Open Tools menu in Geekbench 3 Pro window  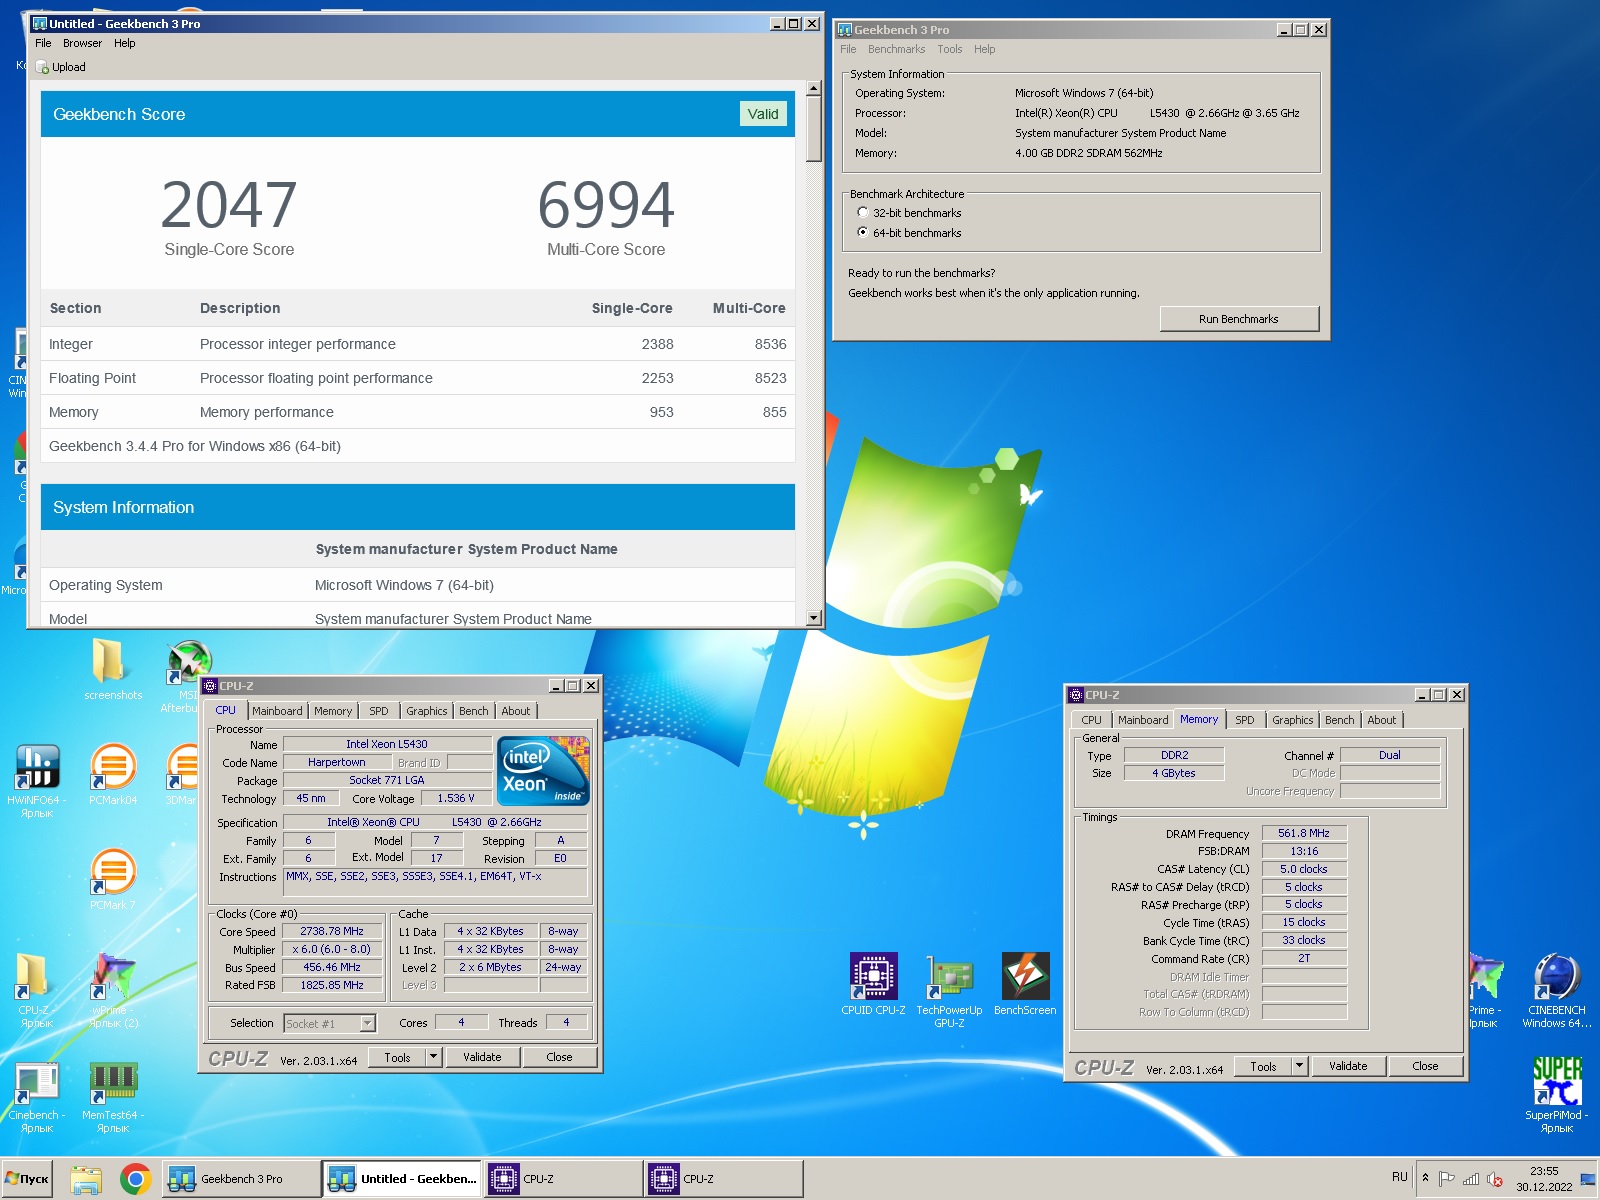pos(949,49)
